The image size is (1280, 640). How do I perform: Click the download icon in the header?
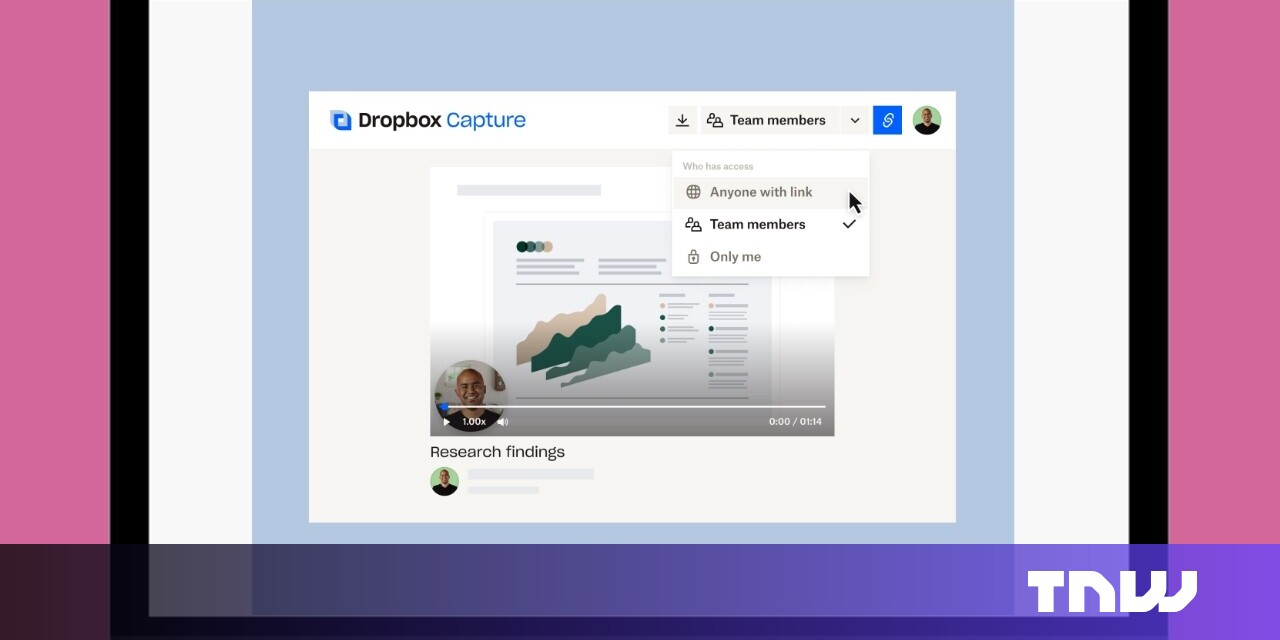682,120
